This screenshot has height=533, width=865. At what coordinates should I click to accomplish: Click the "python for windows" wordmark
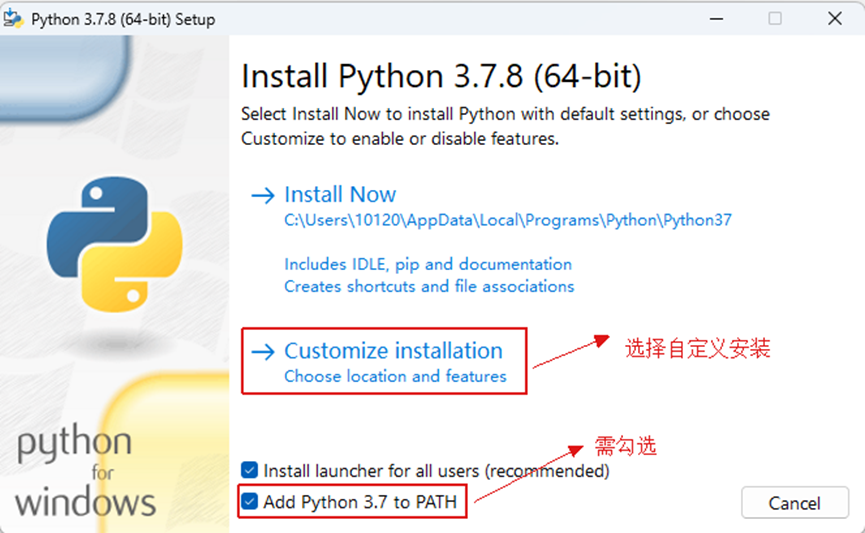tap(86, 472)
